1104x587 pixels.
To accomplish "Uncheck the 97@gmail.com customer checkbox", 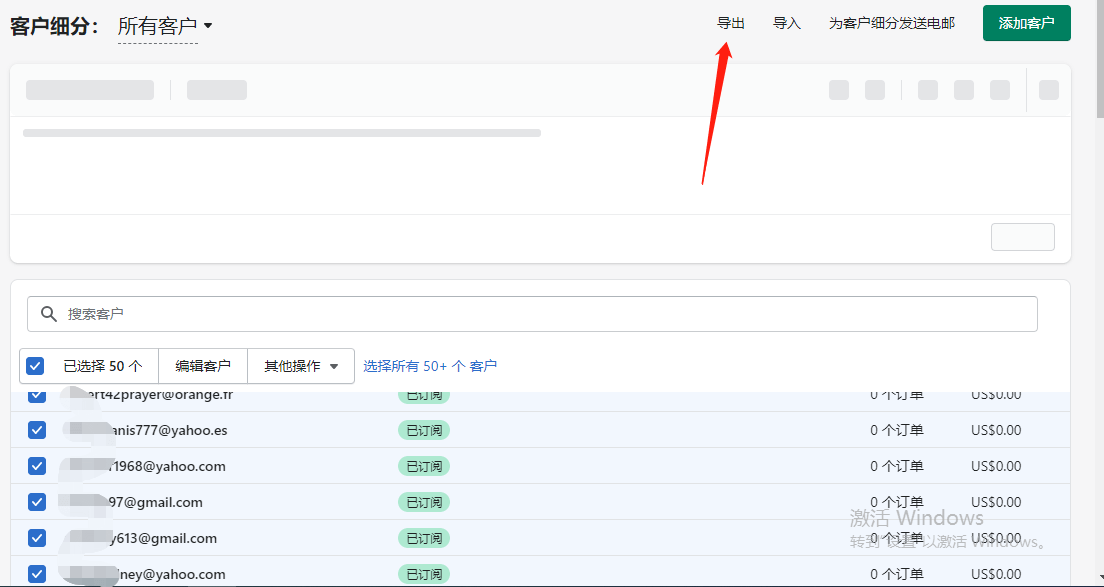I will coord(37,502).
